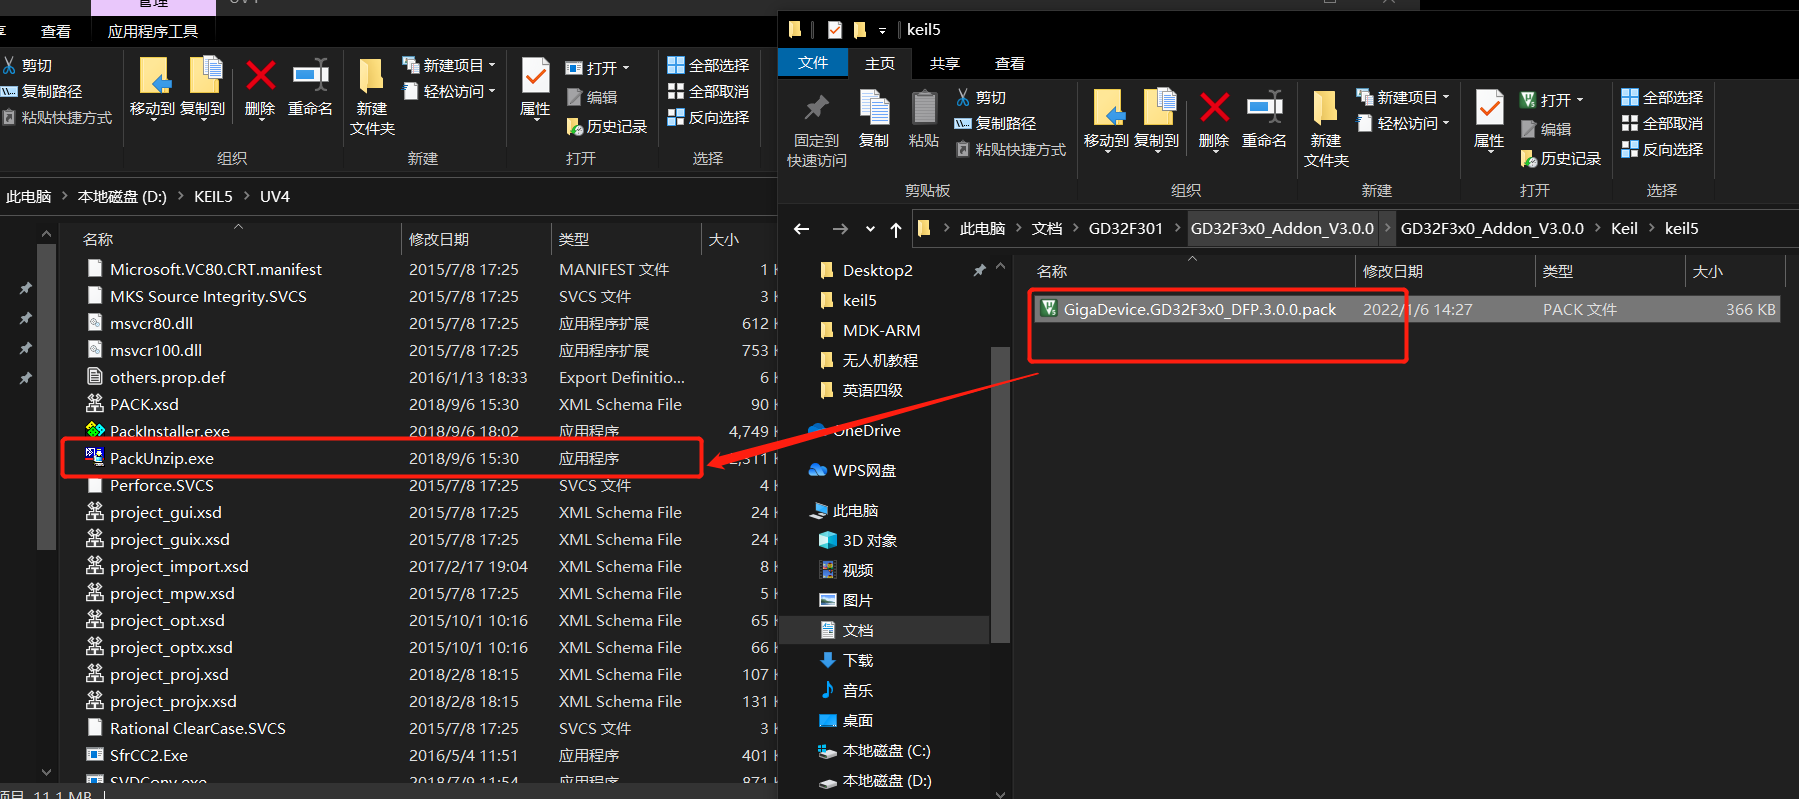The width and height of the screenshot is (1799, 799).
Task: Click Delete icon in left UV4 window
Action: pyautogui.click(x=260, y=76)
